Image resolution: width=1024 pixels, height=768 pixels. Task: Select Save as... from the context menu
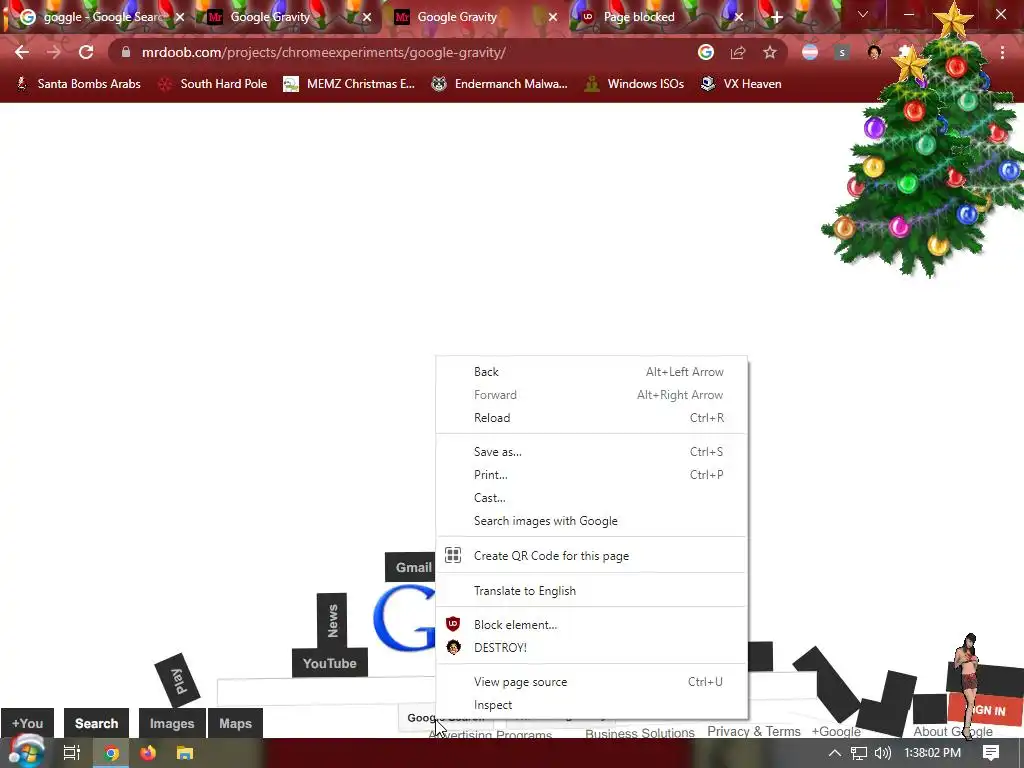point(591,452)
